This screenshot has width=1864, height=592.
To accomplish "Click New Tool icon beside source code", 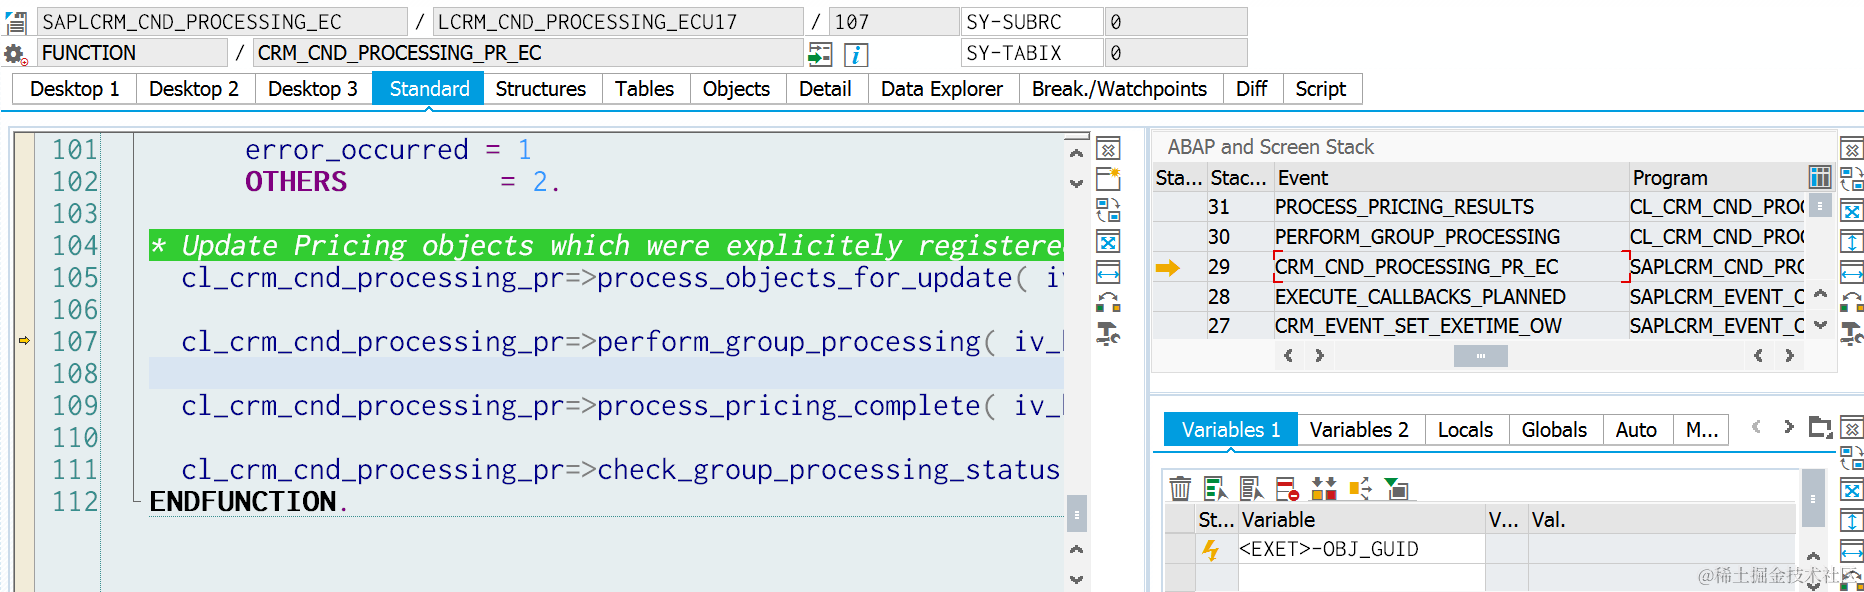I will (1108, 180).
